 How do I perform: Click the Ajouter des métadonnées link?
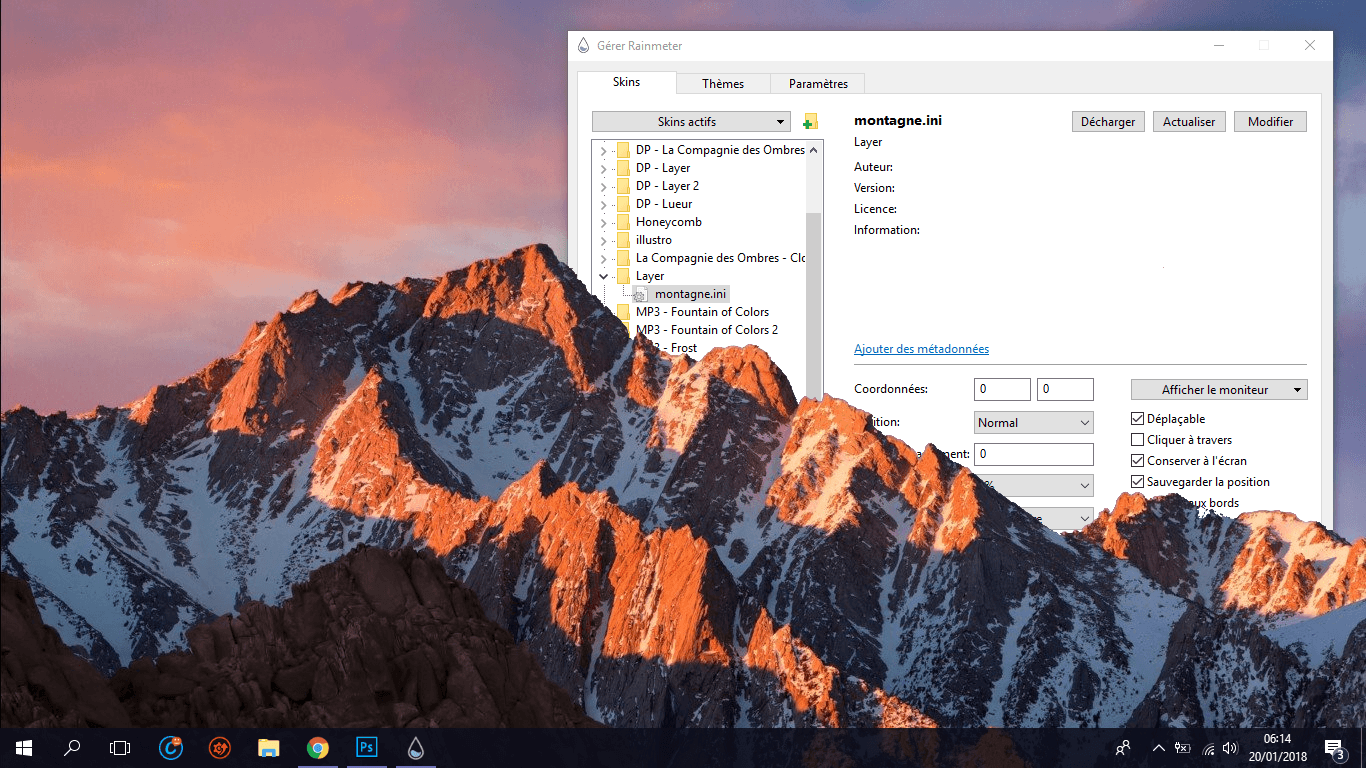[x=921, y=349]
